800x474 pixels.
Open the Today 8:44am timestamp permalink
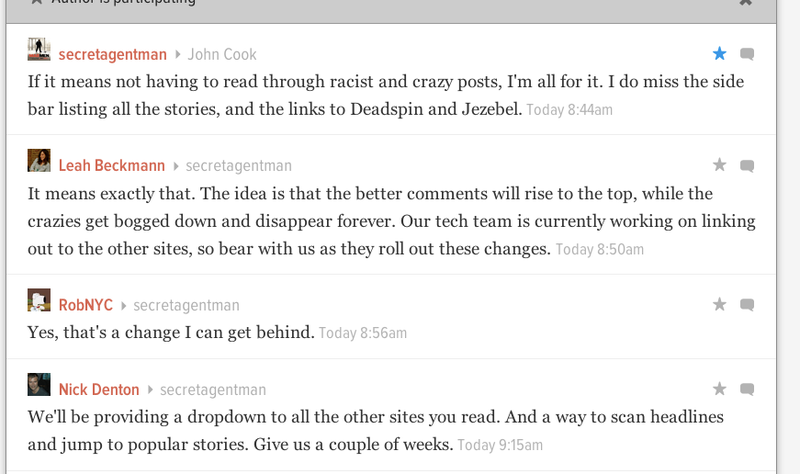569,110
